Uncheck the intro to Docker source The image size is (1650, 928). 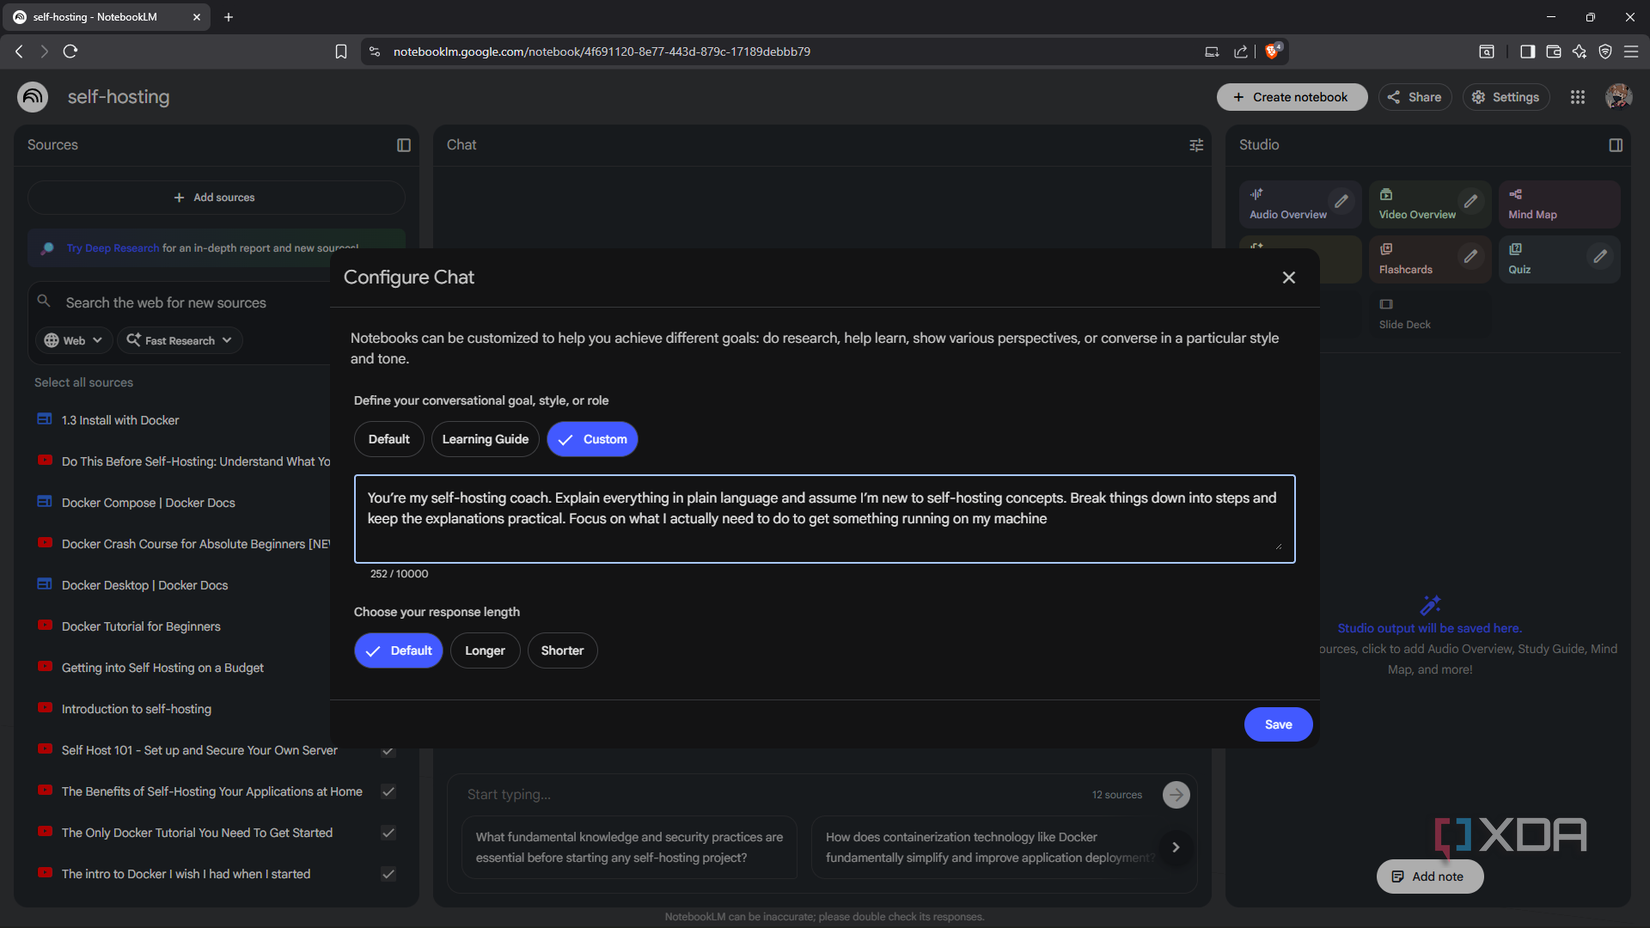point(388,873)
